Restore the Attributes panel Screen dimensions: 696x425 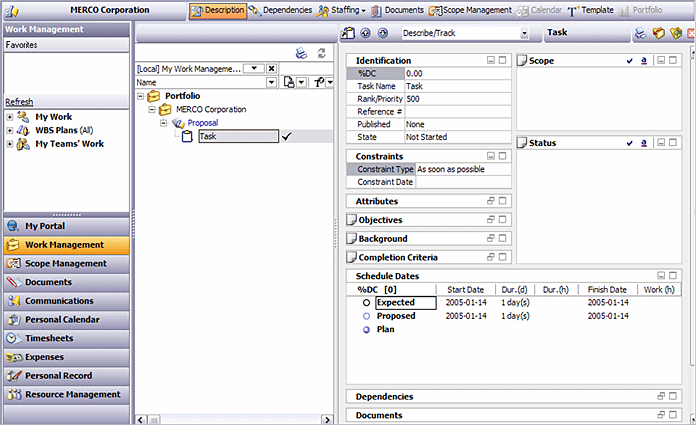coord(491,201)
